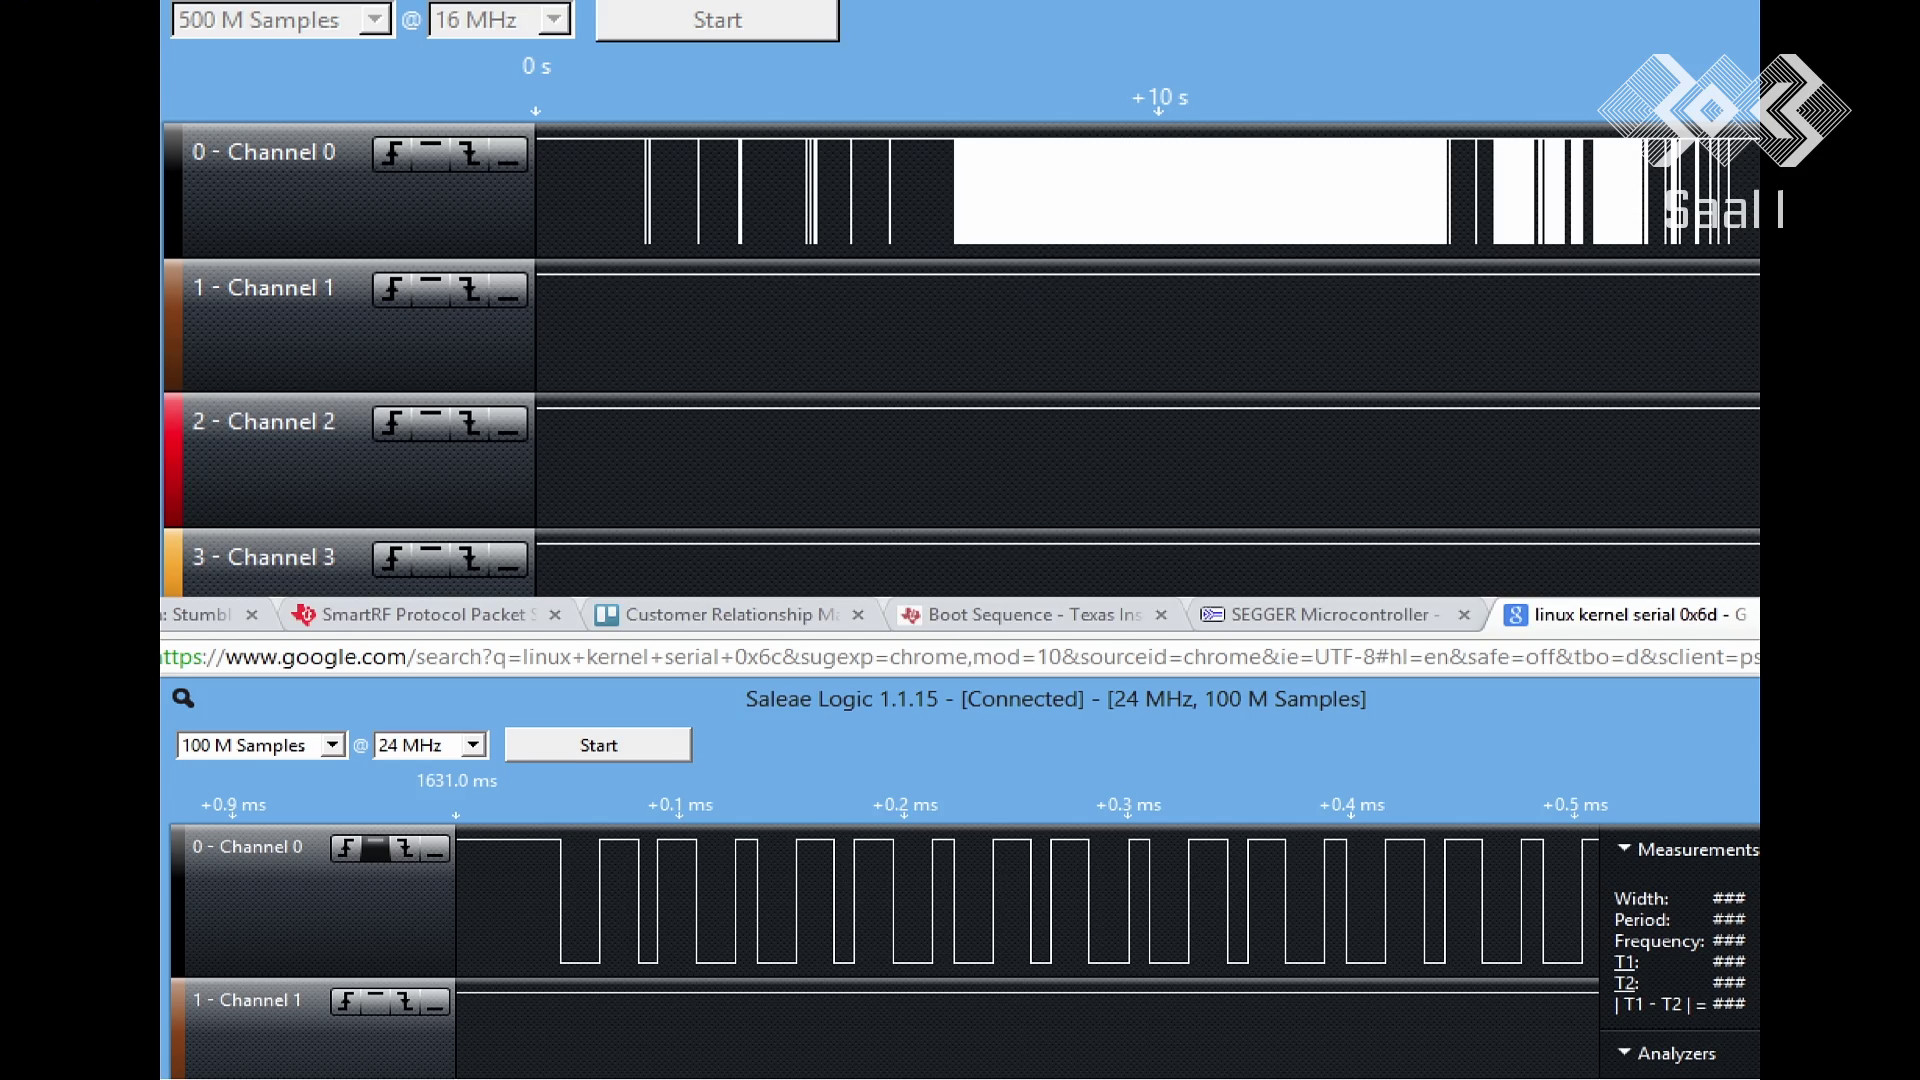This screenshot has height=1080, width=1920.
Task: Set falling edge trigger on Channel 2
Action: [x=469, y=424]
